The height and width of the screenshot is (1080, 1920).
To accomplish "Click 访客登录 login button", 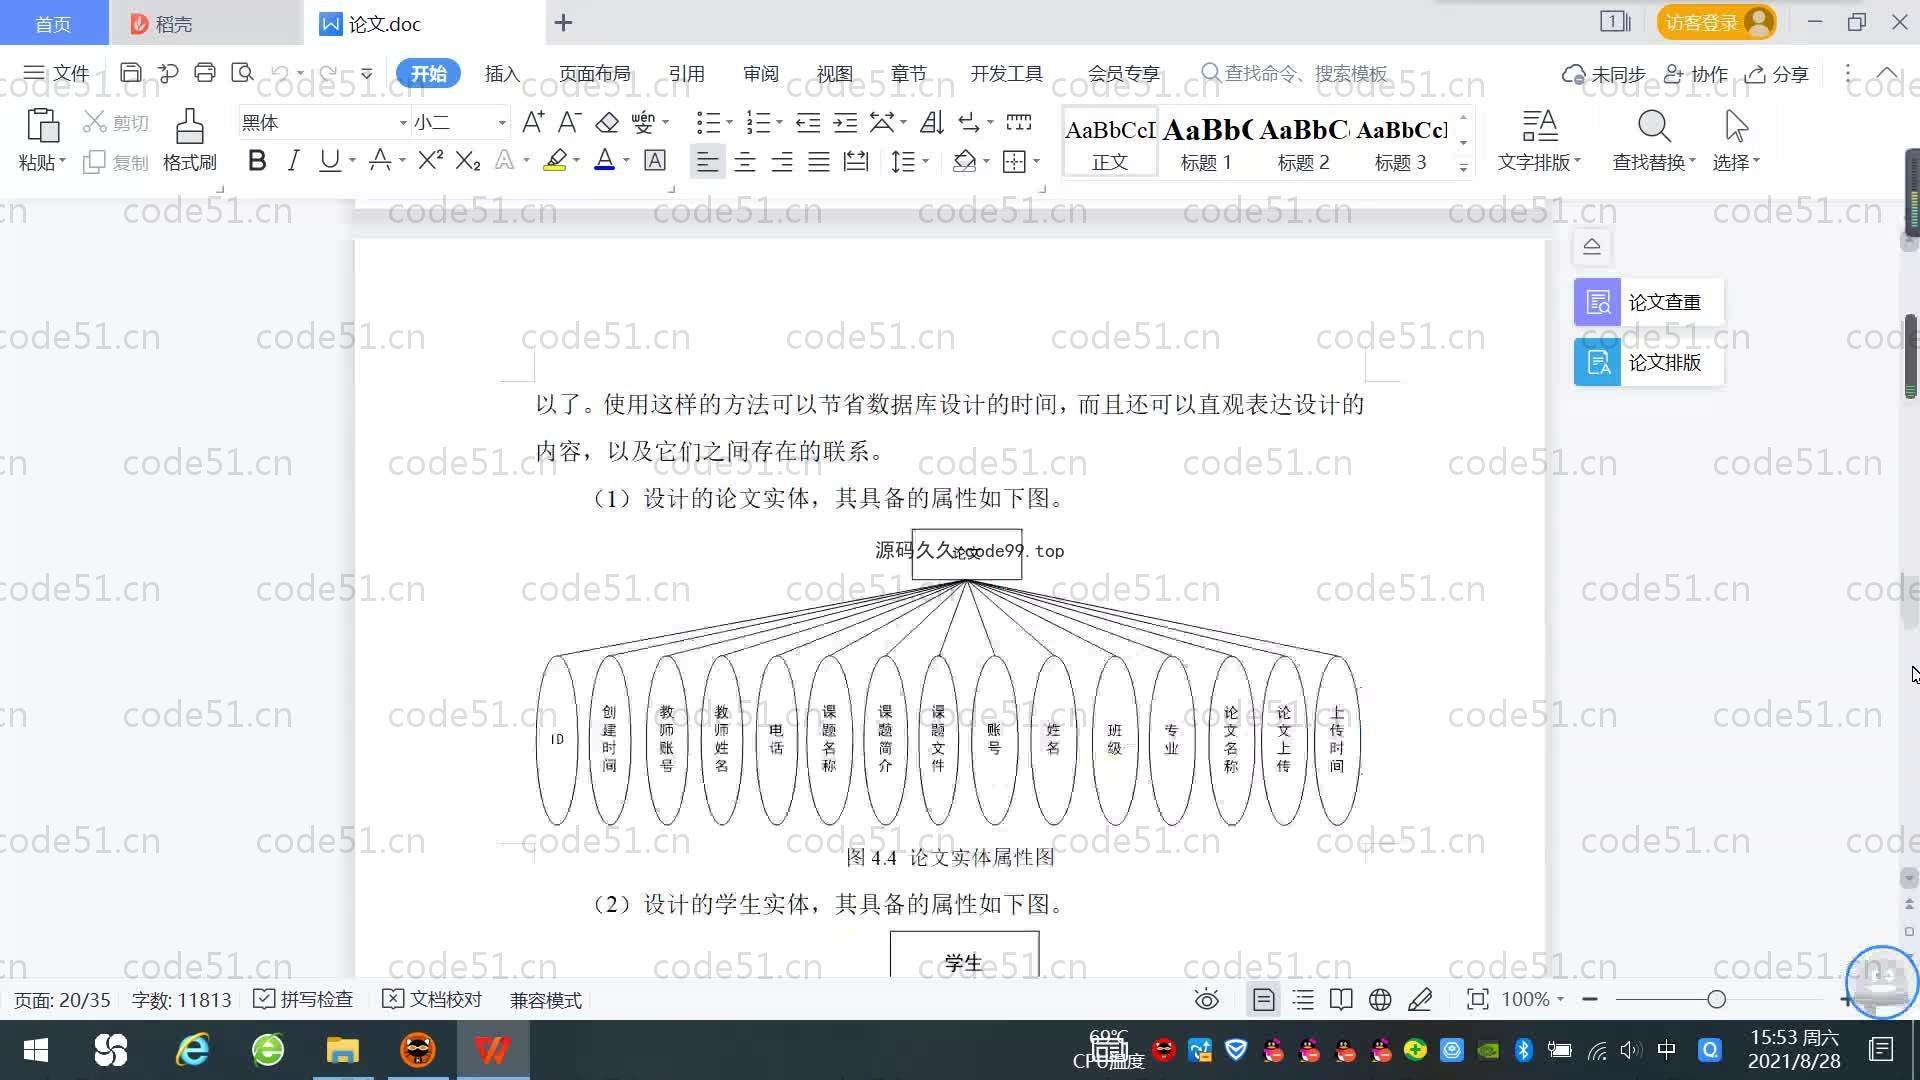I will (1716, 22).
